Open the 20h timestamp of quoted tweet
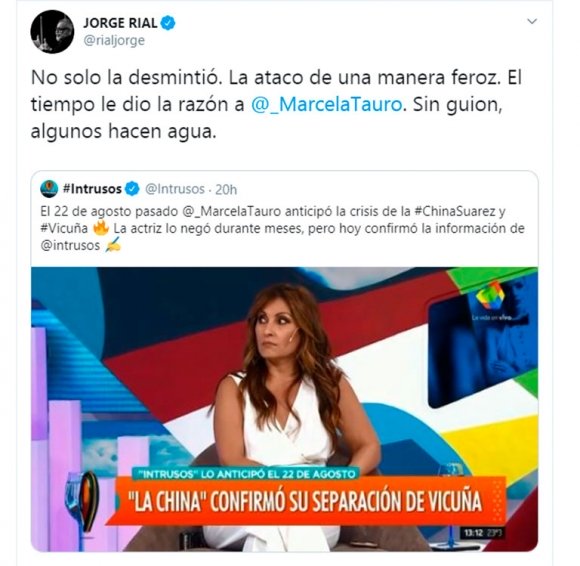This screenshot has width=580, height=566. point(226,189)
